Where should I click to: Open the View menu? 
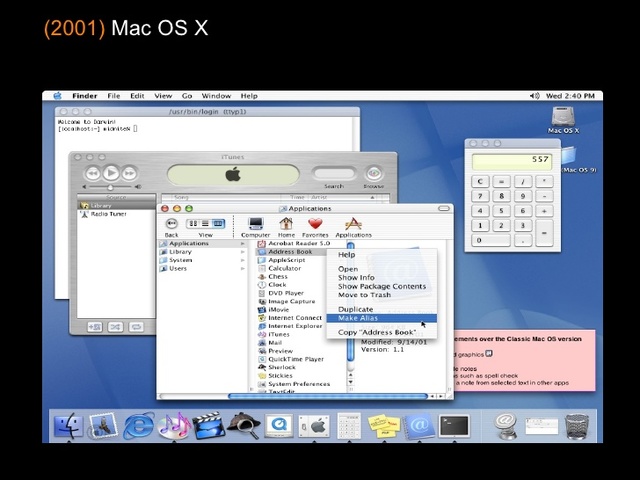pyautogui.click(x=163, y=96)
